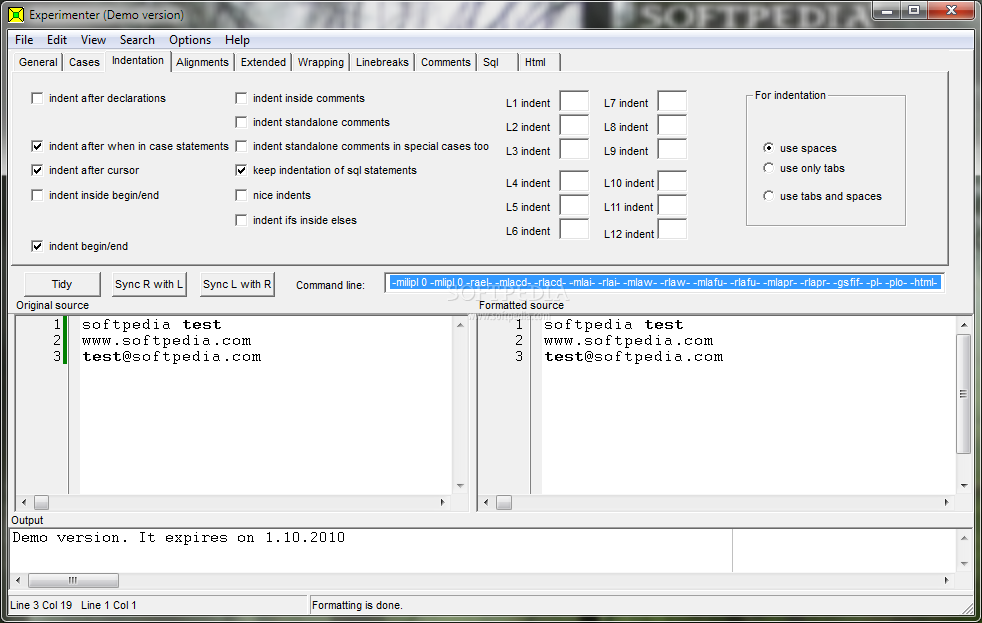
Task: Click the L4 indent field
Action: coord(574,182)
